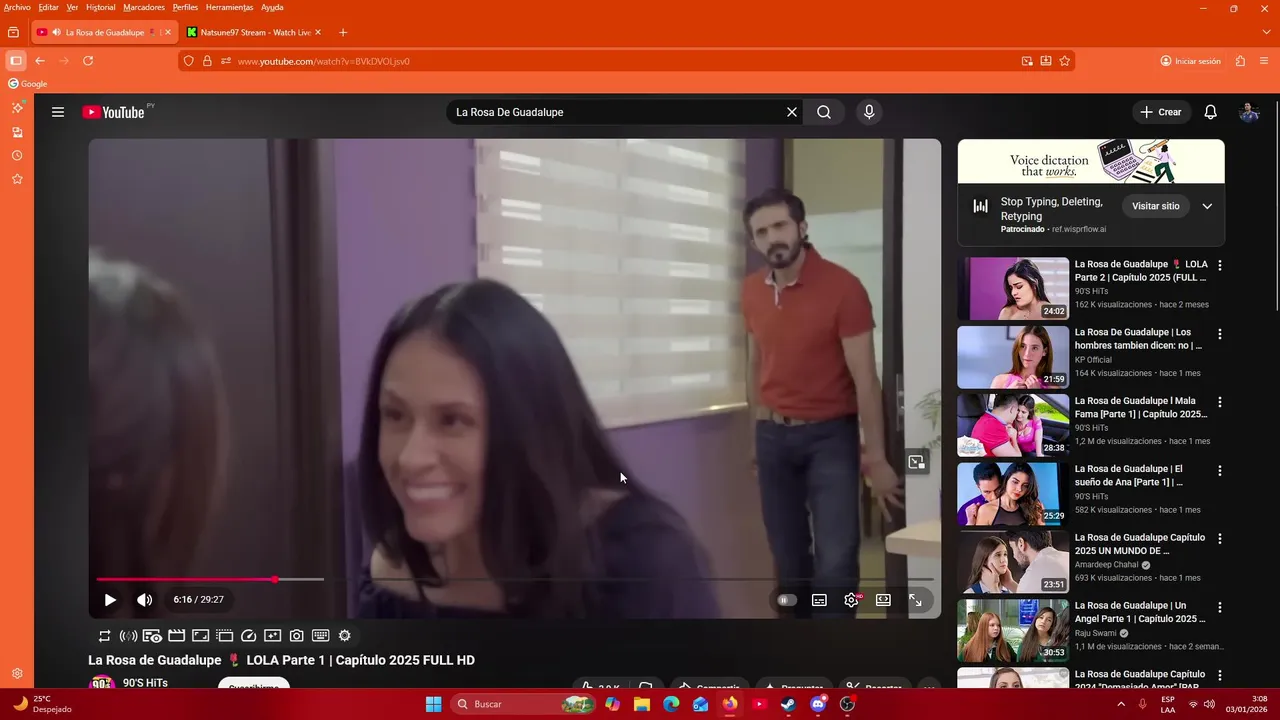
Task: Open options for Los hombres tambien dicen video
Action: [x=1219, y=334]
